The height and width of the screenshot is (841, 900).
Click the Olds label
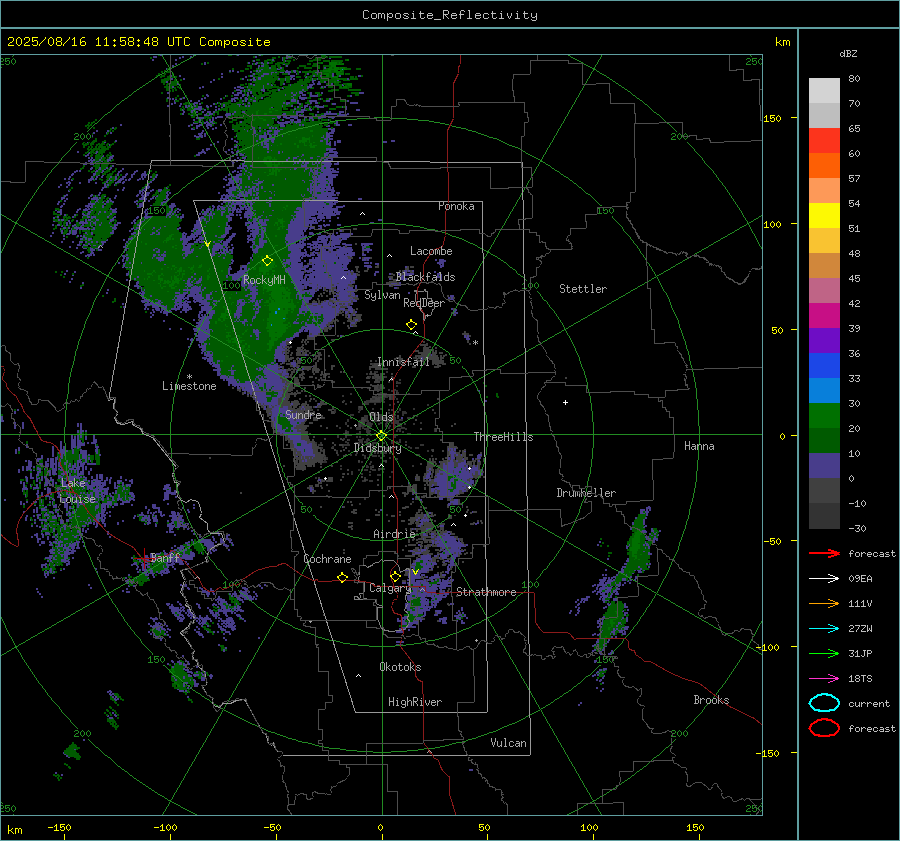tap(381, 417)
